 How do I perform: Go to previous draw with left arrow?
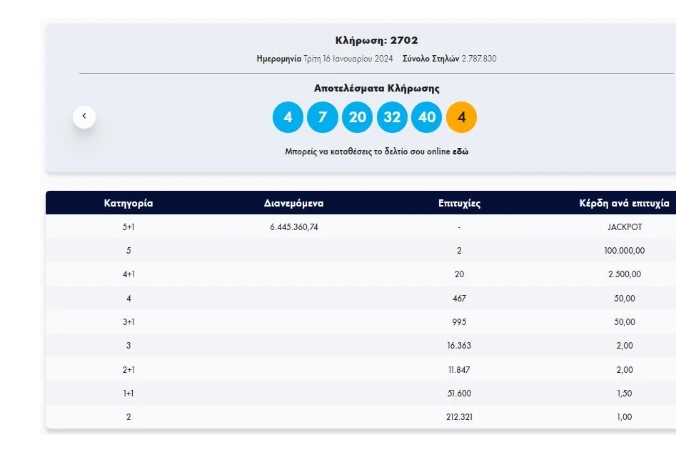84,117
